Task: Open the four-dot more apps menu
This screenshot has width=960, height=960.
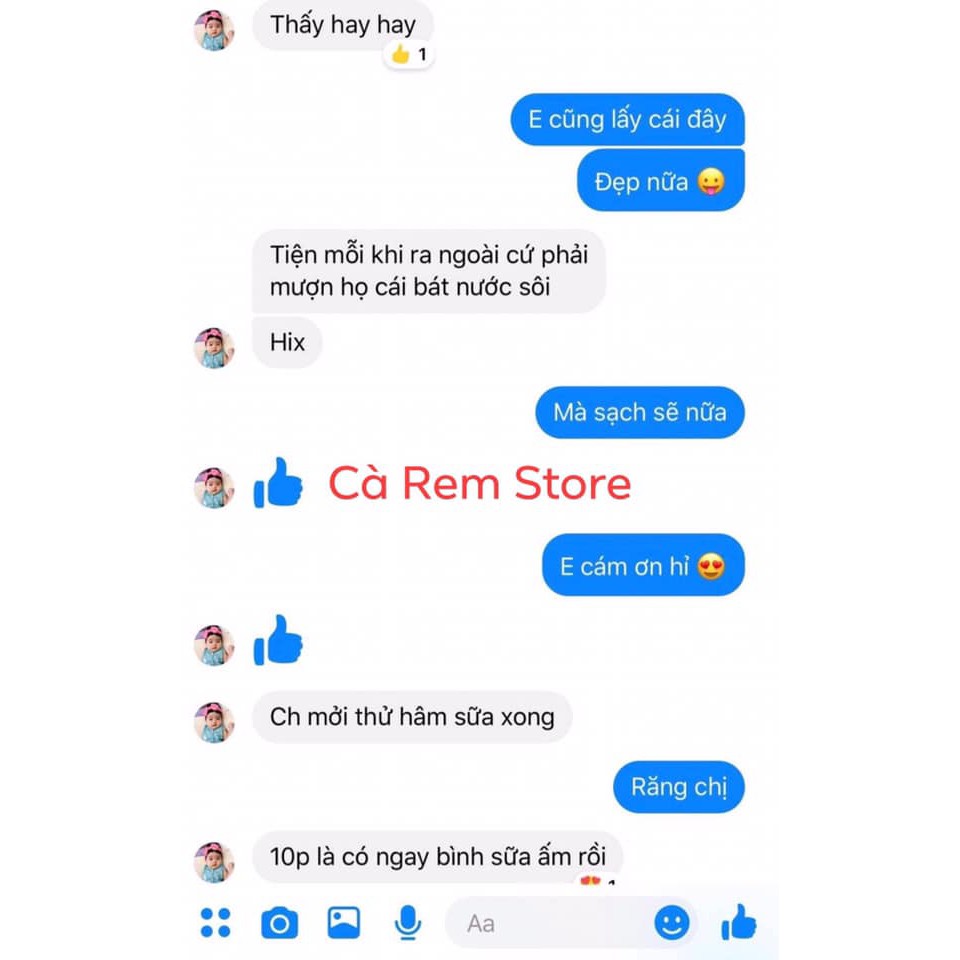Action: pos(216,923)
